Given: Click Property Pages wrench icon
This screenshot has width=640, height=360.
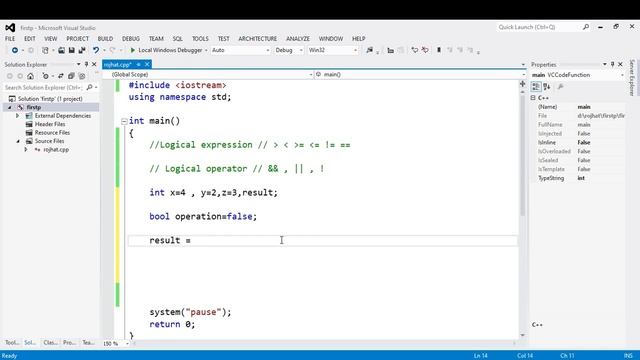Looking at the screenshot, I should [560, 87].
